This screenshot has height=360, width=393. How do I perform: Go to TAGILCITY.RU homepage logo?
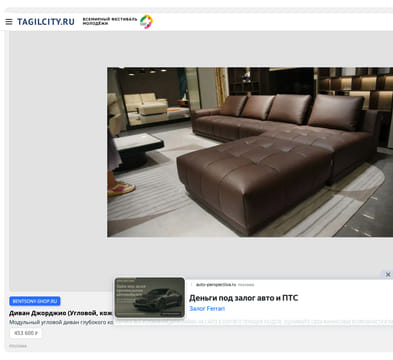46,22
